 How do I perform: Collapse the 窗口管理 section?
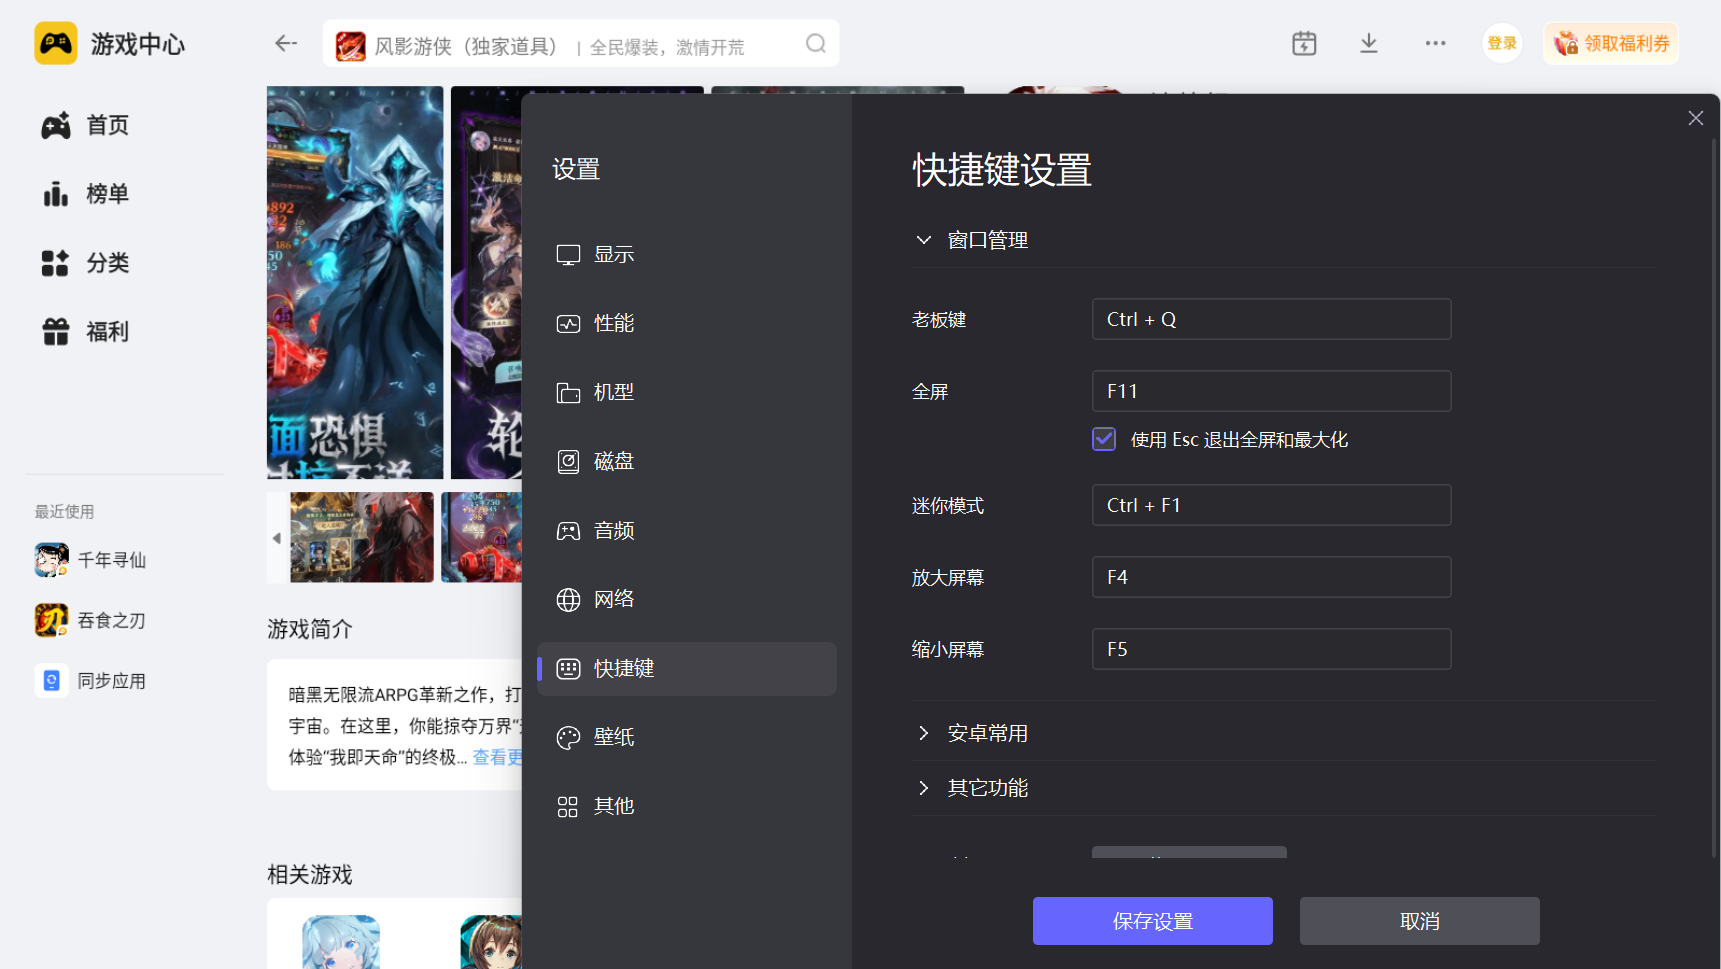coord(924,240)
